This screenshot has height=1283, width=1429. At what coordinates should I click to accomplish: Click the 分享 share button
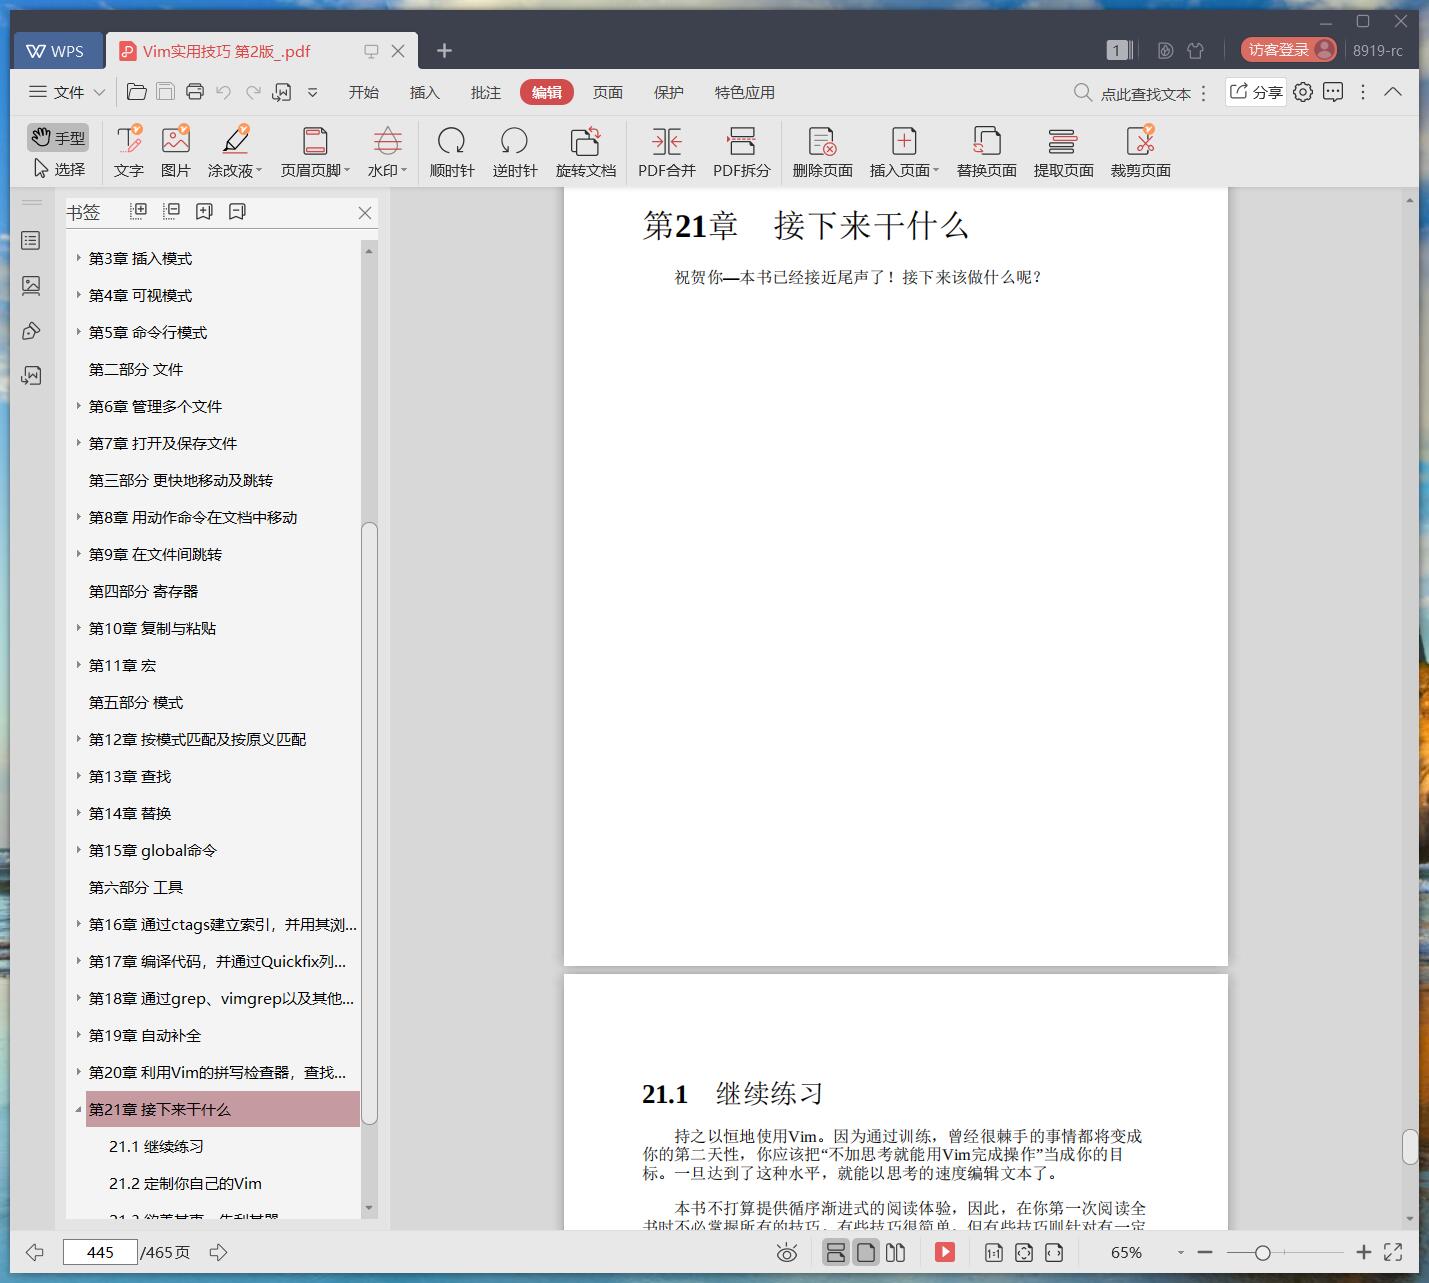click(1256, 92)
